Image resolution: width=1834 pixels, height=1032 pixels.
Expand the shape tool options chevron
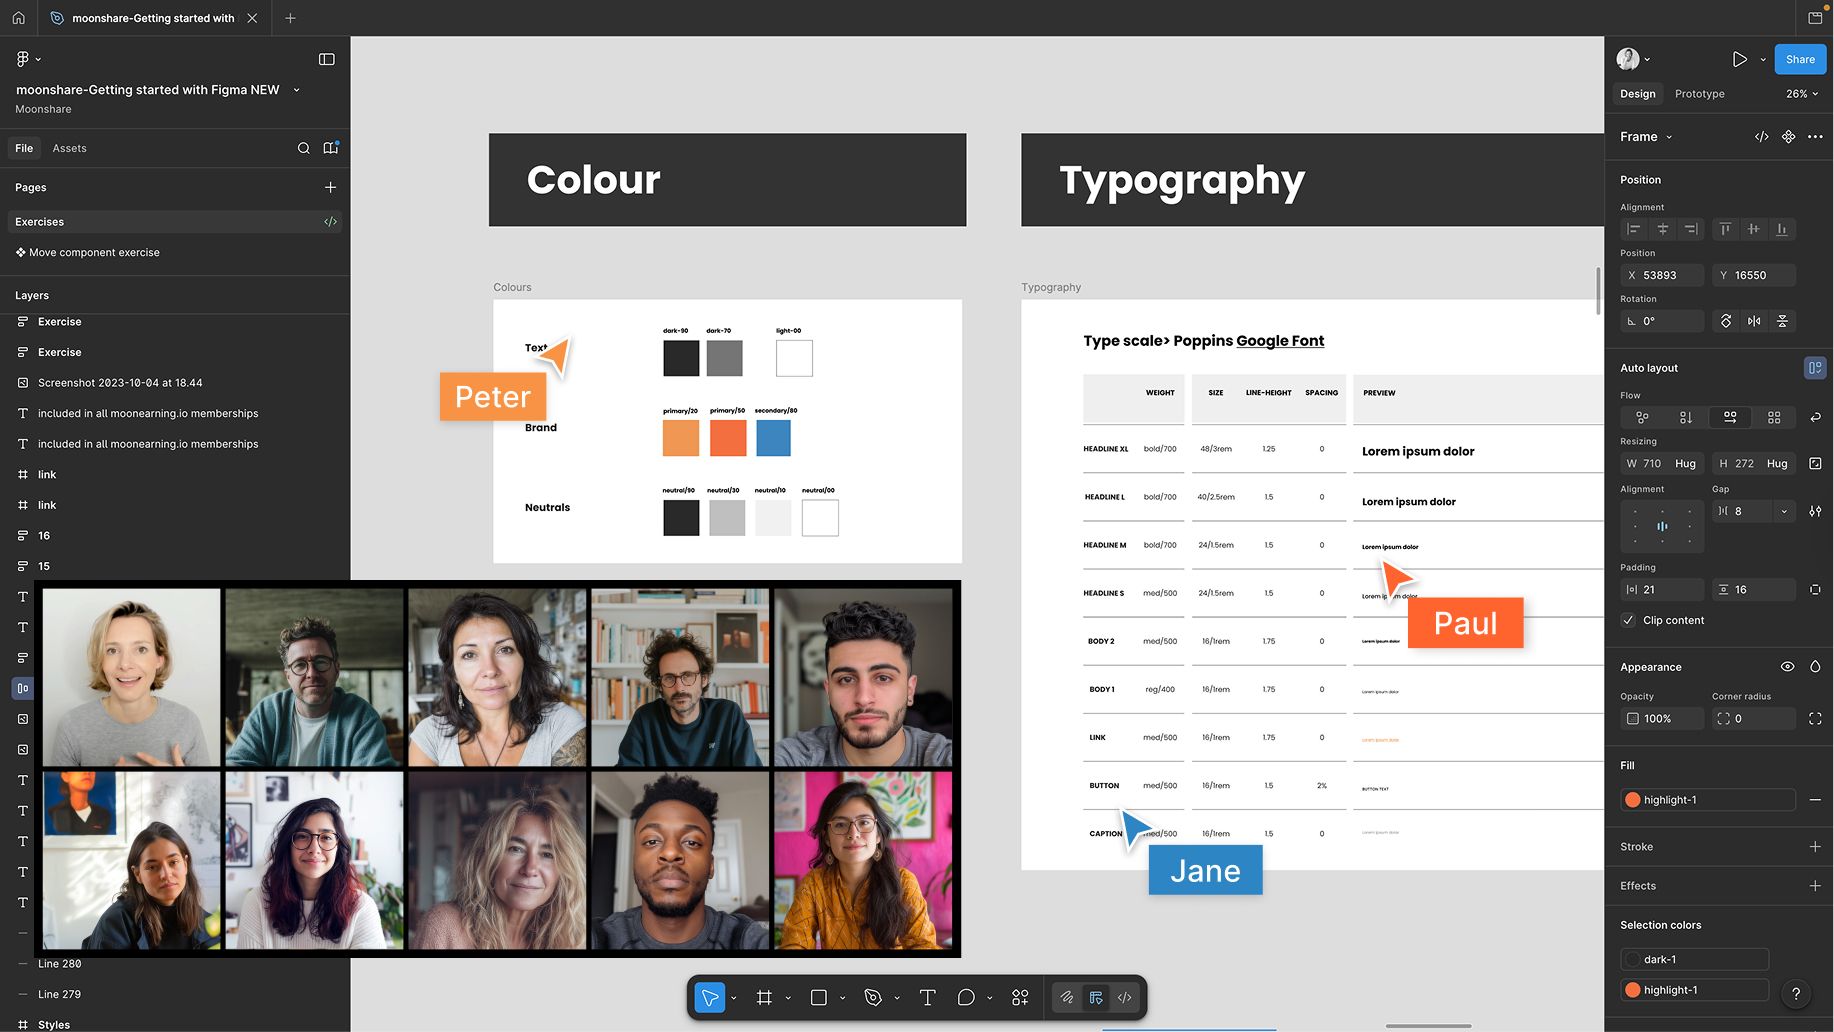(x=842, y=998)
